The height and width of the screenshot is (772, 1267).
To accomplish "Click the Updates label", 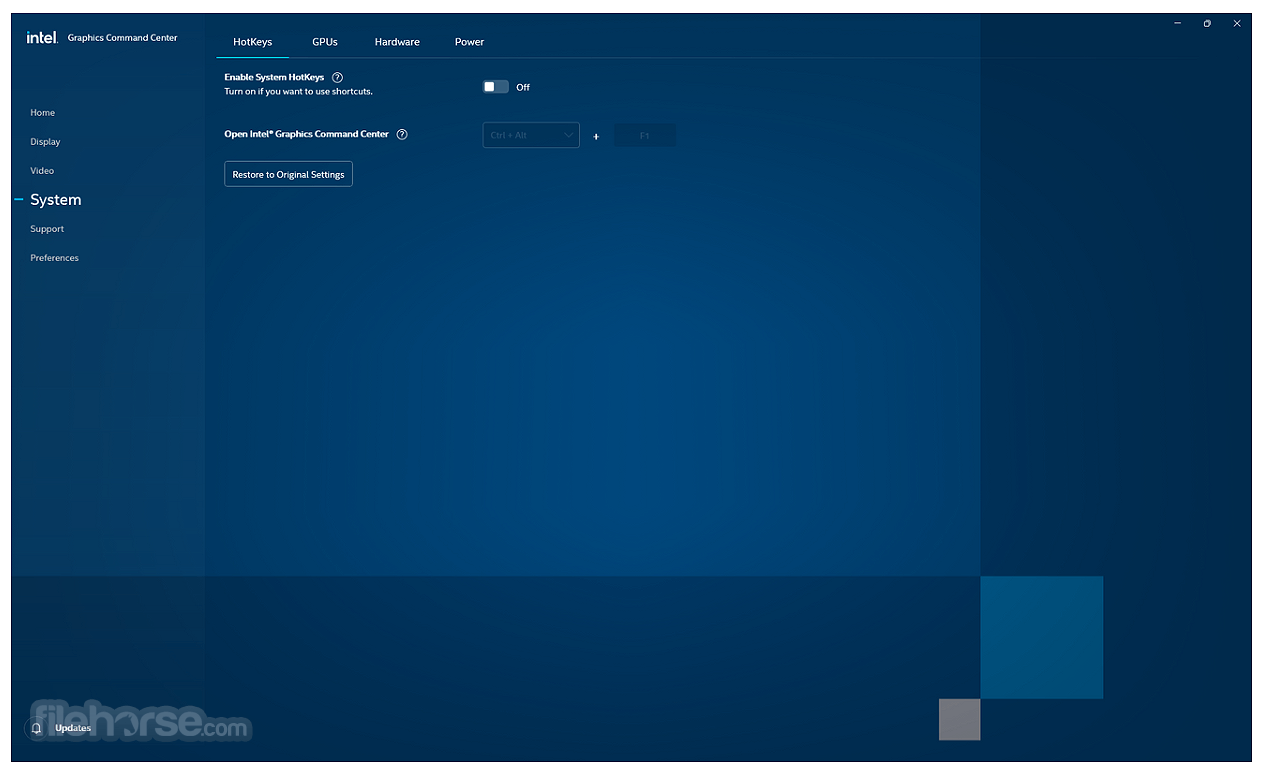I will pos(73,728).
